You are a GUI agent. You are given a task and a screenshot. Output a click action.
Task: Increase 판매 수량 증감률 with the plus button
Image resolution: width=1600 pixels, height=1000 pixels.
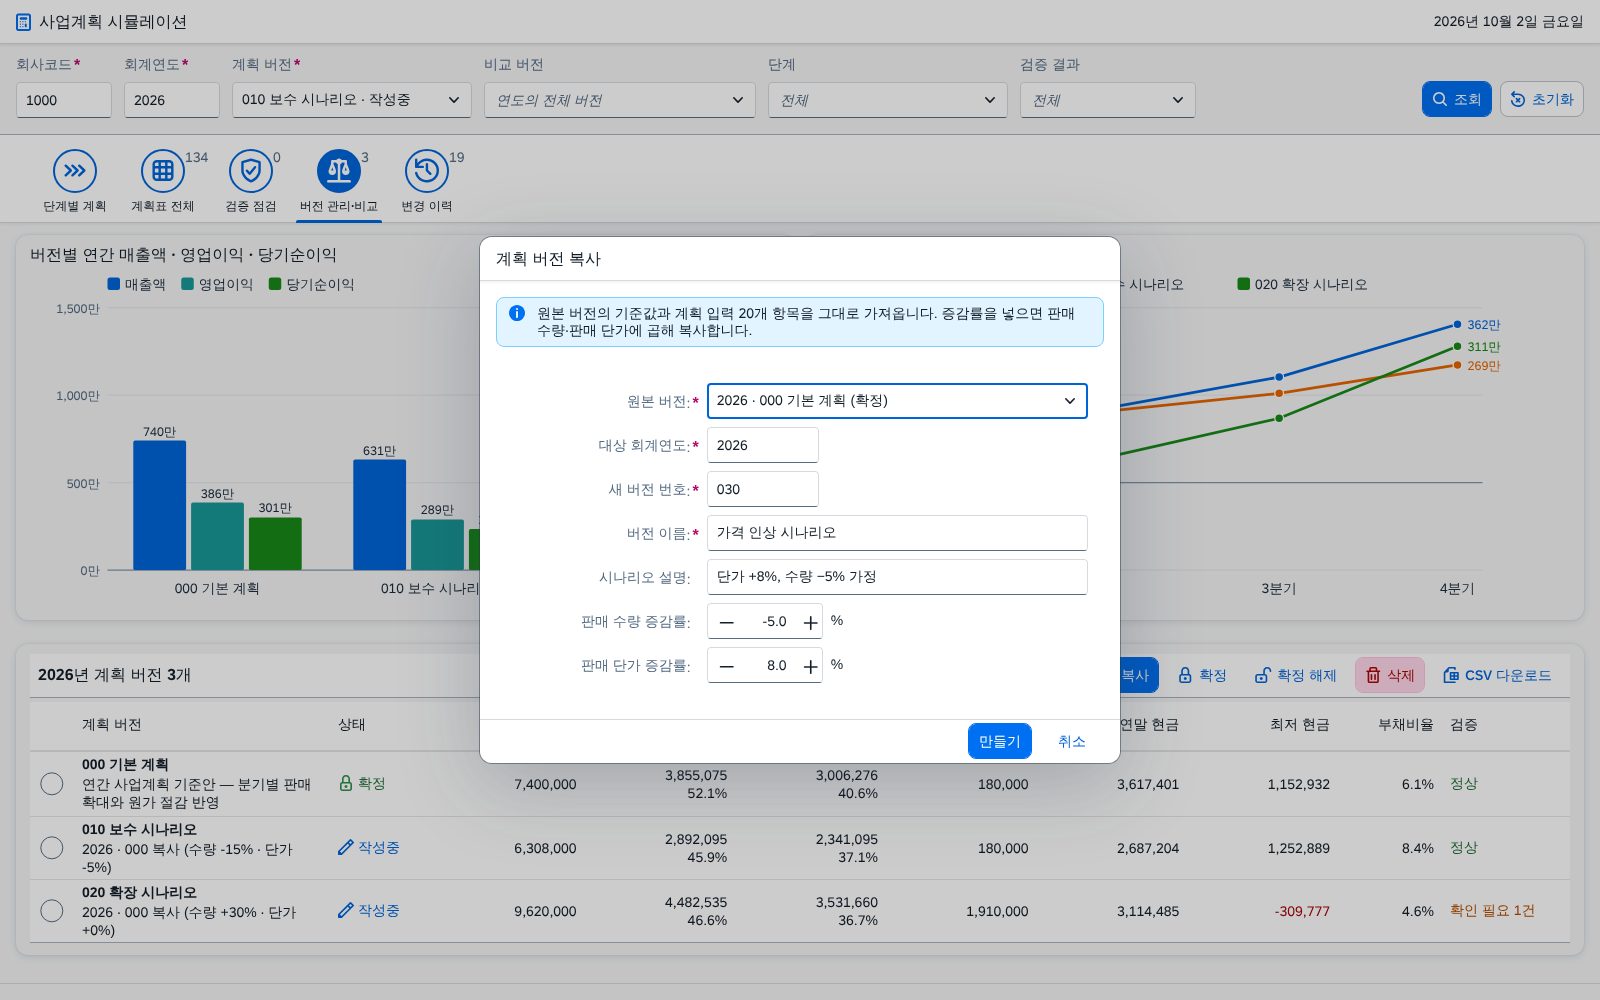[810, 622]
